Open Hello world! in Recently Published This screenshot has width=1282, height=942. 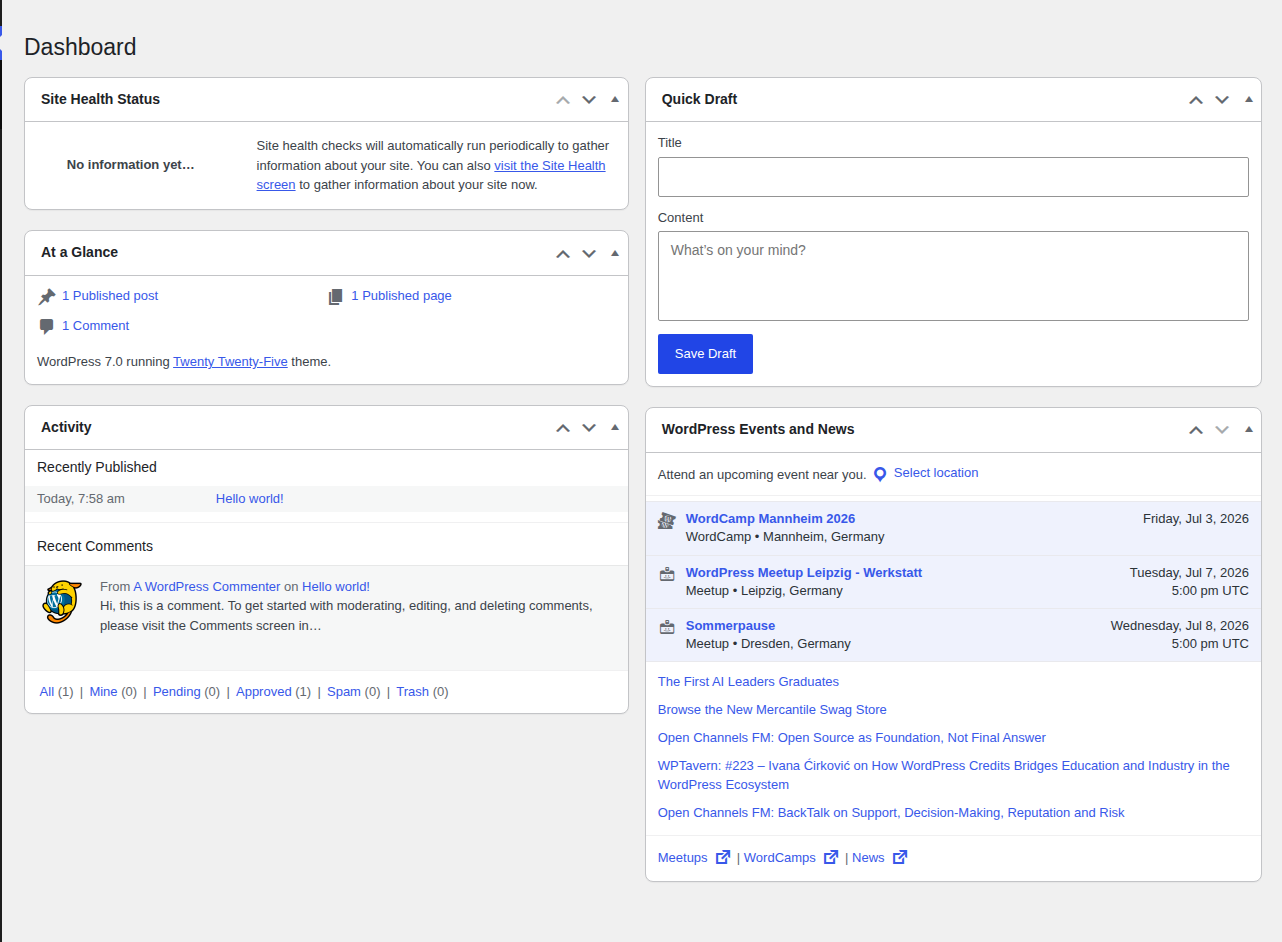click(x=250, y=499)
